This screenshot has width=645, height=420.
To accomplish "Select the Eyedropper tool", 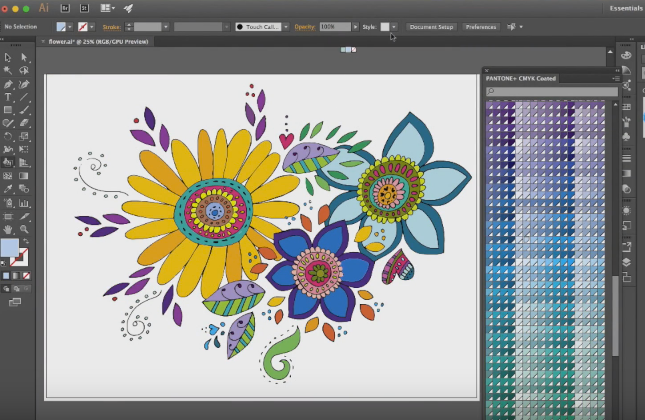I will click(x=8, y=188).
